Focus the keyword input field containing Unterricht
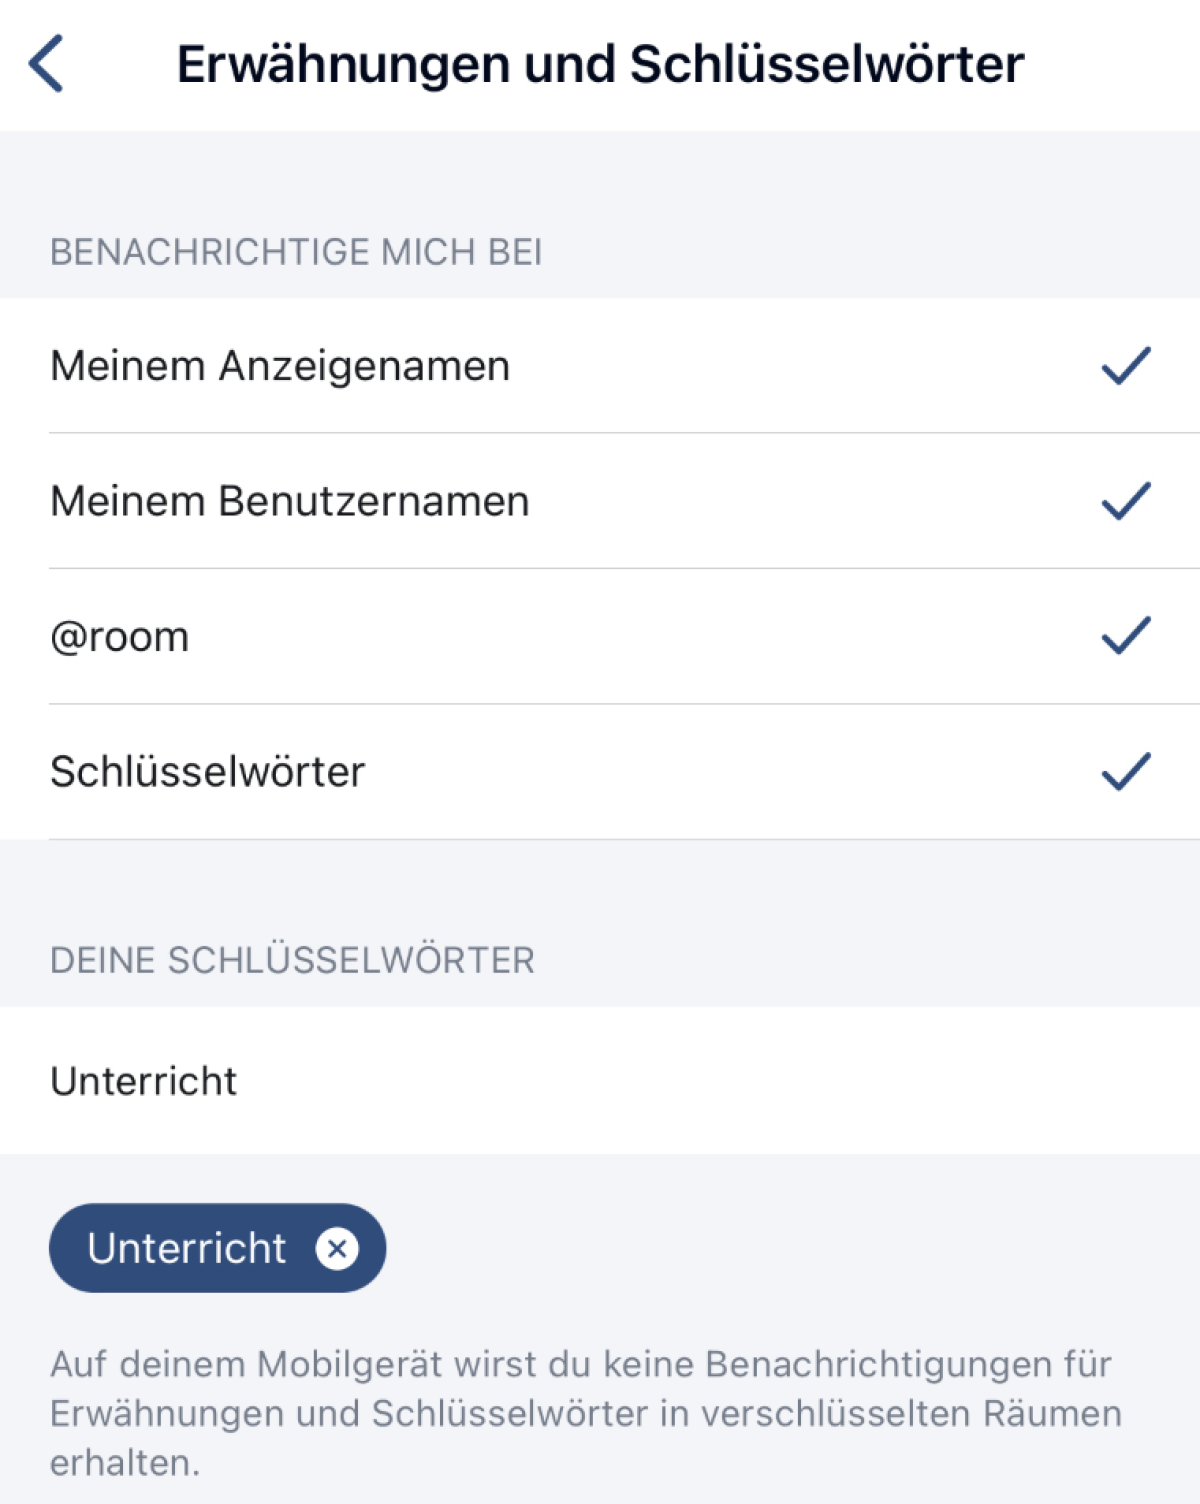Image resolution: width=1200 pixels, height=1504 pixels. 144,1081
